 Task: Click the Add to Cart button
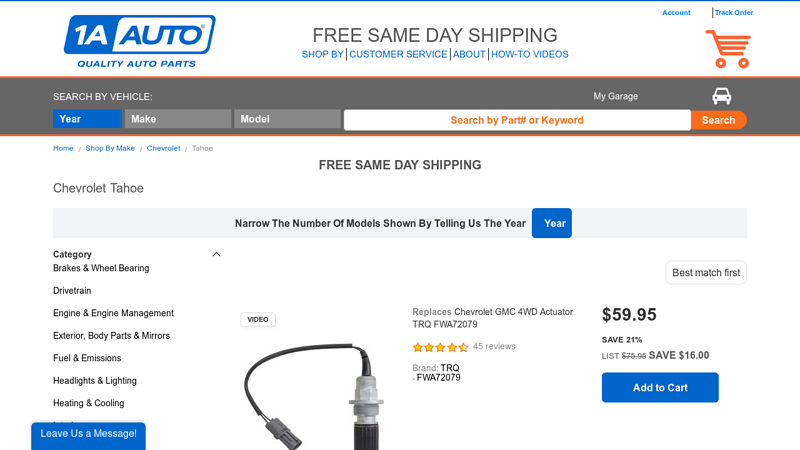click(x=660, y=388)
